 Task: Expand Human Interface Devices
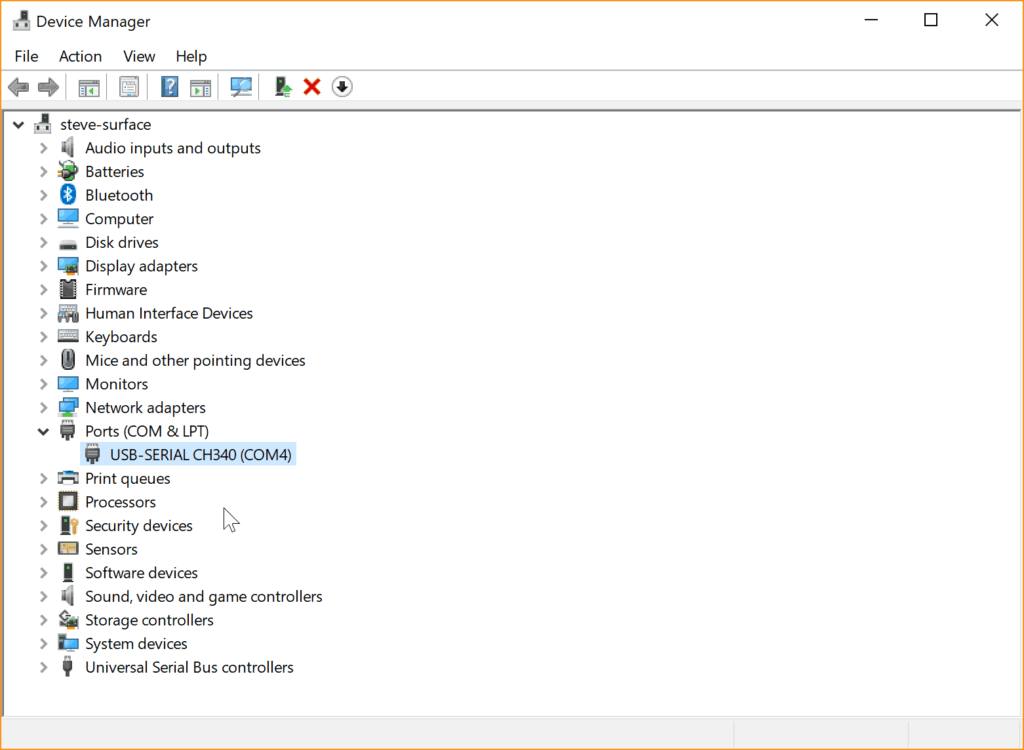point(43,313)
